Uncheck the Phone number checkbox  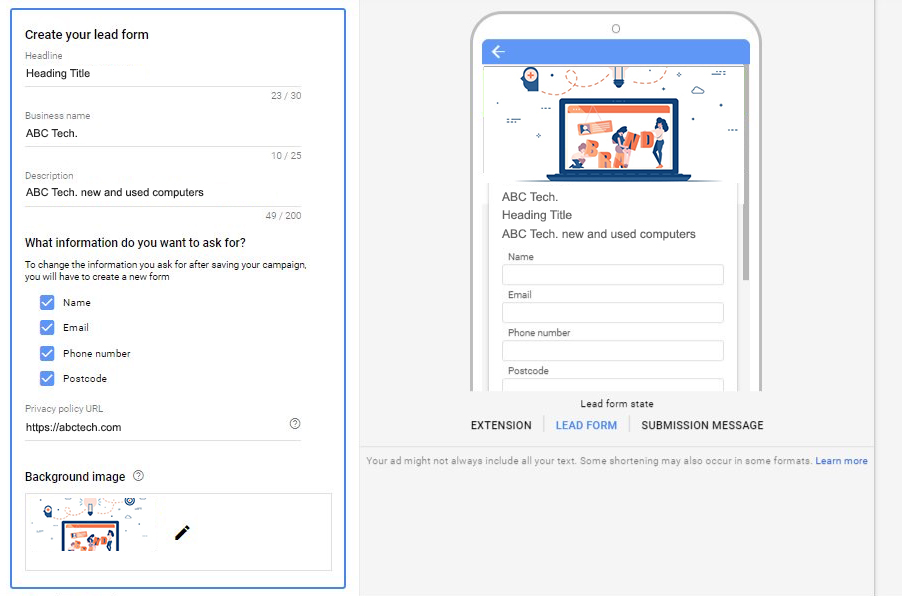(x=47, y=353)
